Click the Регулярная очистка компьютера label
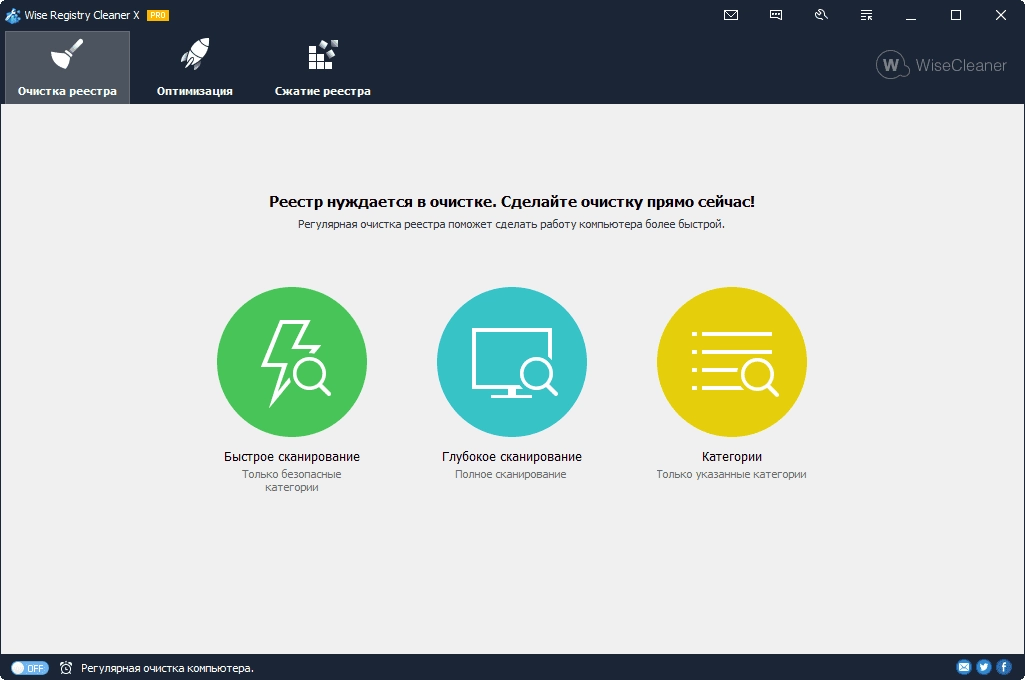 pos(167,668)
